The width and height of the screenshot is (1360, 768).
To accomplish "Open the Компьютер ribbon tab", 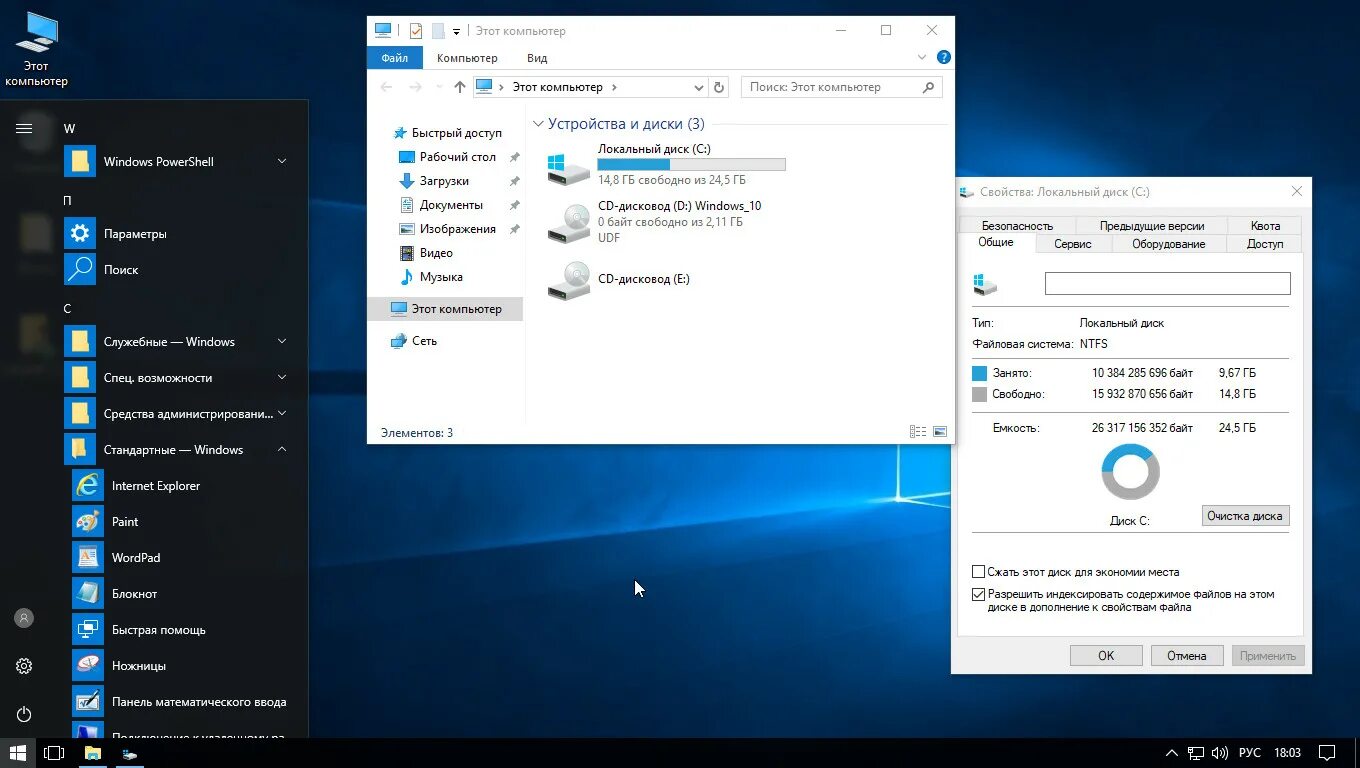I will 467,58.
